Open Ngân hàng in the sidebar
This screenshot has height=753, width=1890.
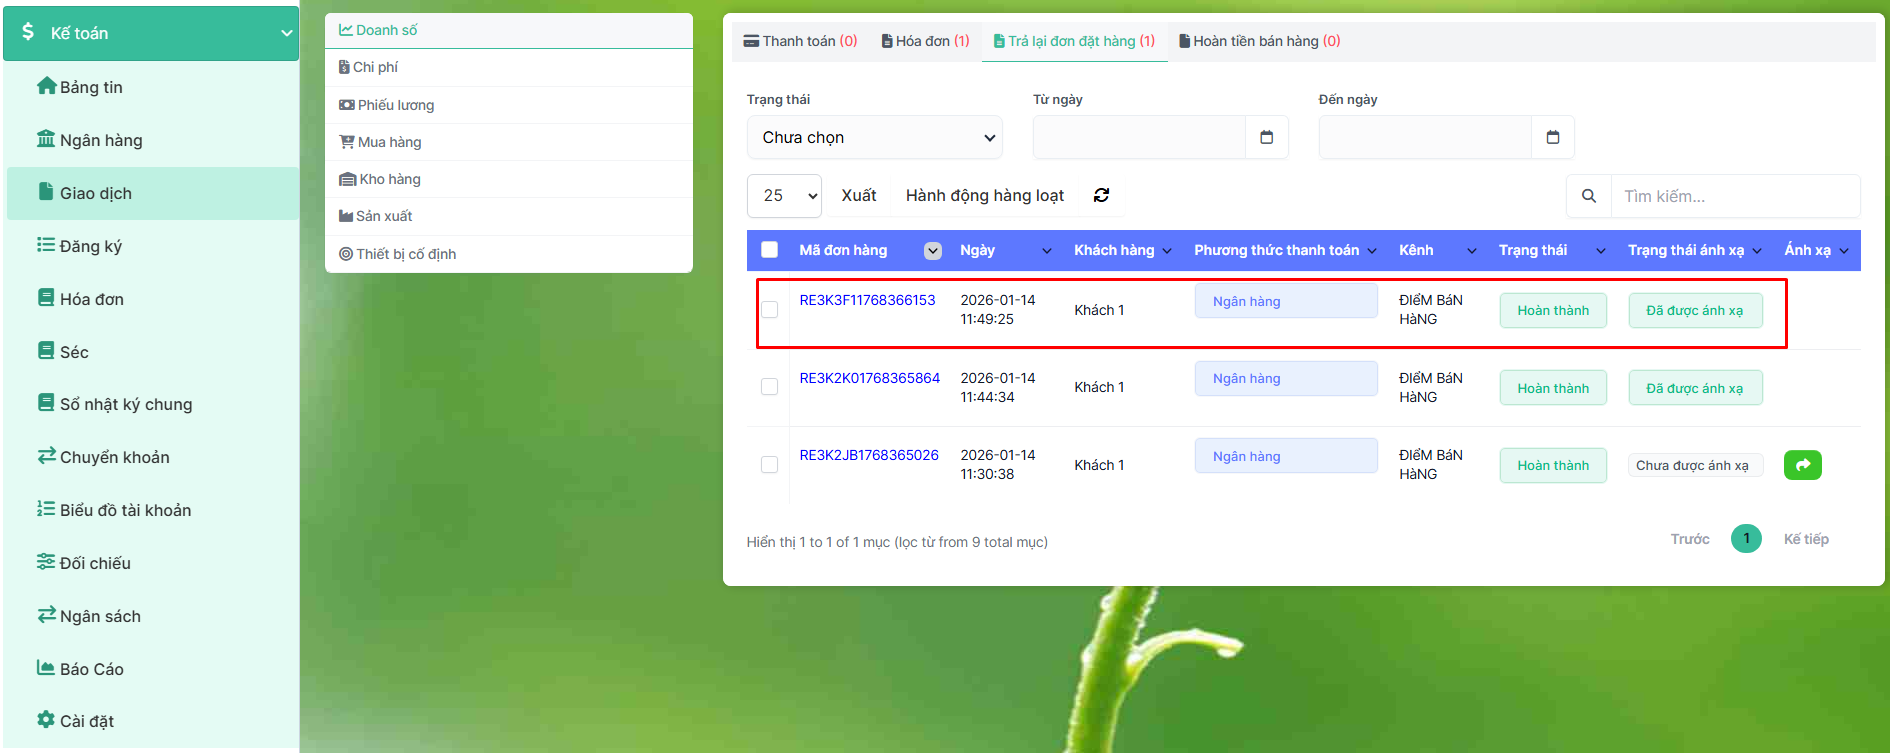[x=100, y=140]
